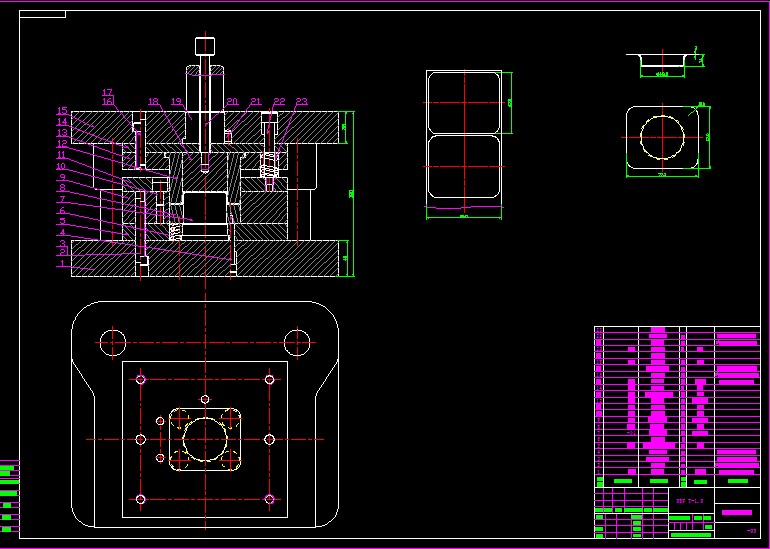The width and height of the screenshot is (770, 549).
Task: Select part callout number 6
Action: [62, 211]
